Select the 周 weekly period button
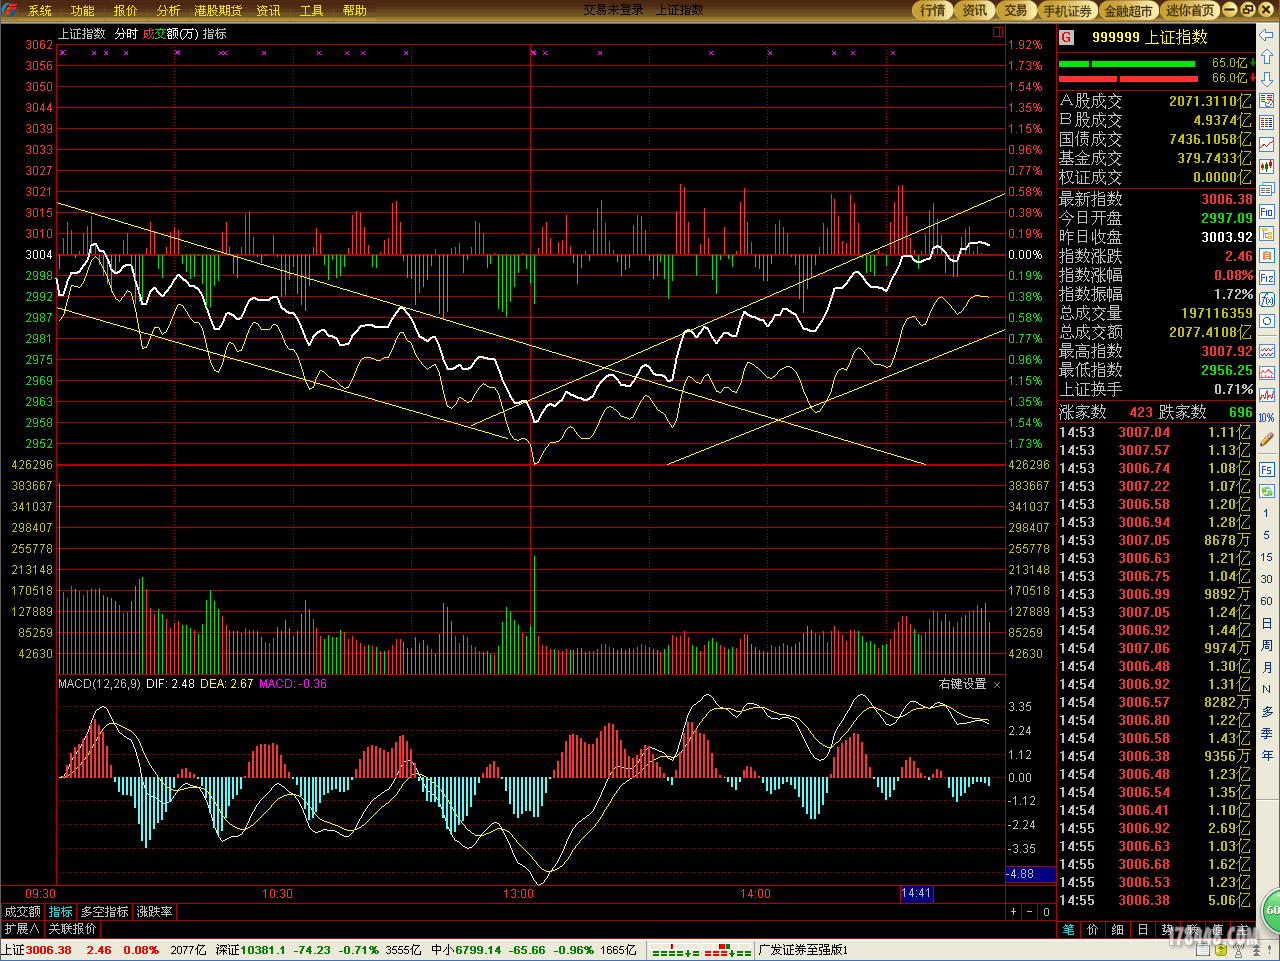This screenshot has width=1280, height=961. click(x=1267, y=645)
